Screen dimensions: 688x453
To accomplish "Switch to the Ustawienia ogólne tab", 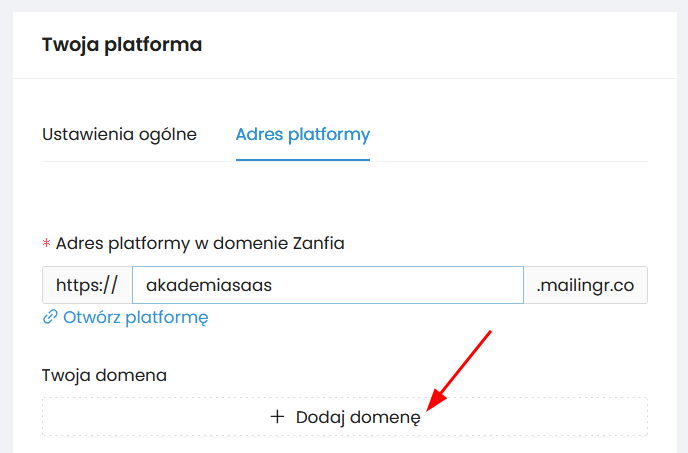I will click(x=119, y=134).
